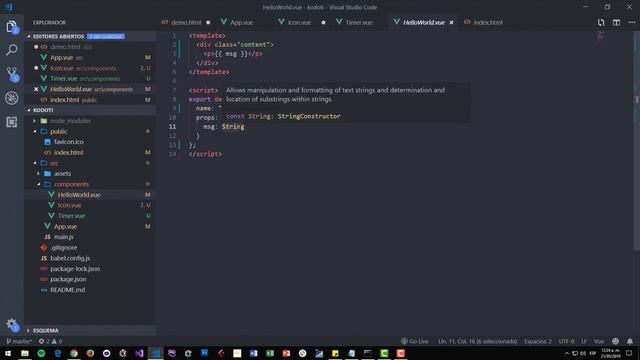Open the Debug view in activity bar

pos(12,98)
